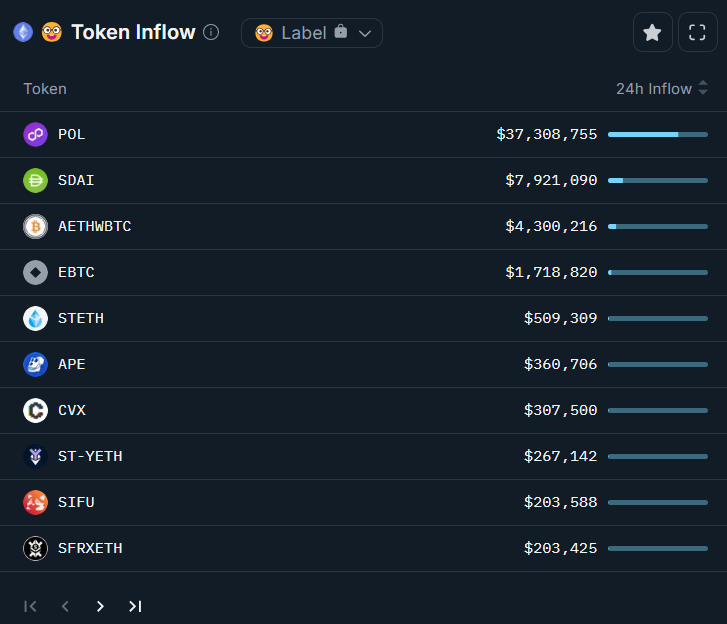This screenshot has width=727, height=624.
Task: Click the Ethereum chain icon in header
Action: (x=23, y=32)
